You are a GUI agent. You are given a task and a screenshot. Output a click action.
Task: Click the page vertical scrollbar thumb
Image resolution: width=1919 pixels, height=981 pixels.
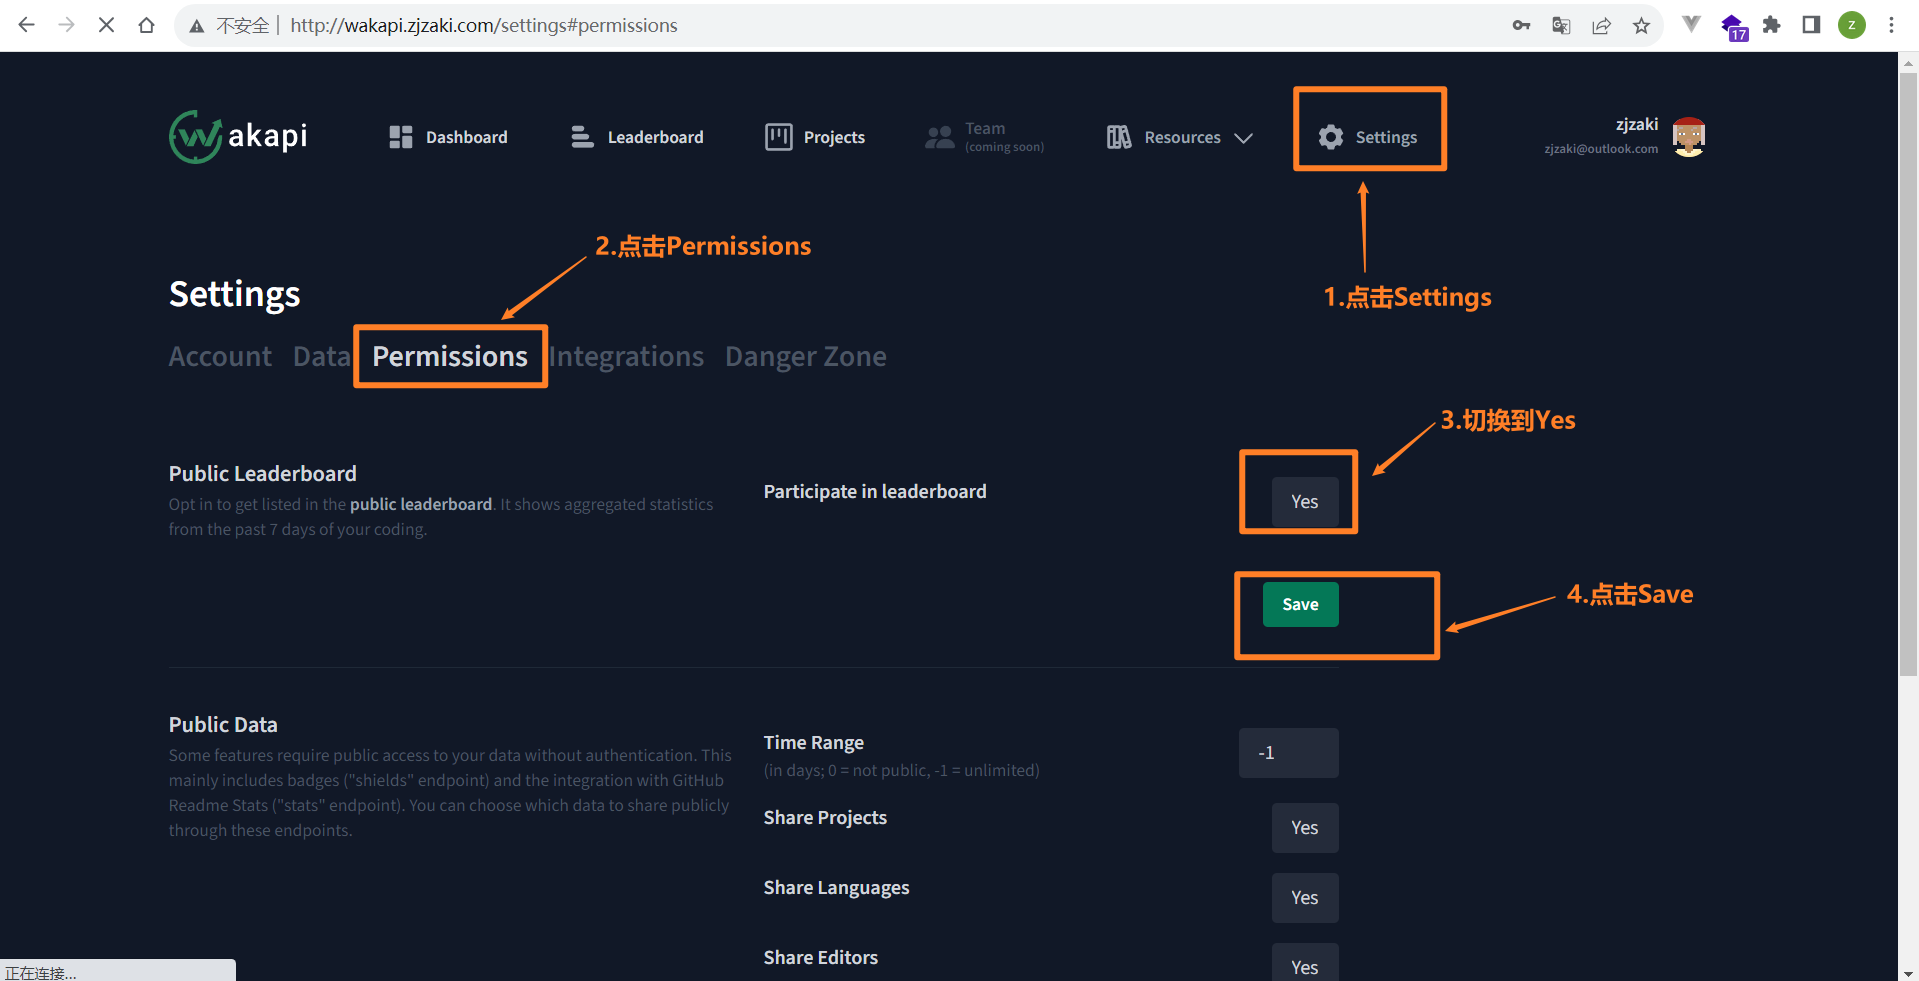(1909, 375)
